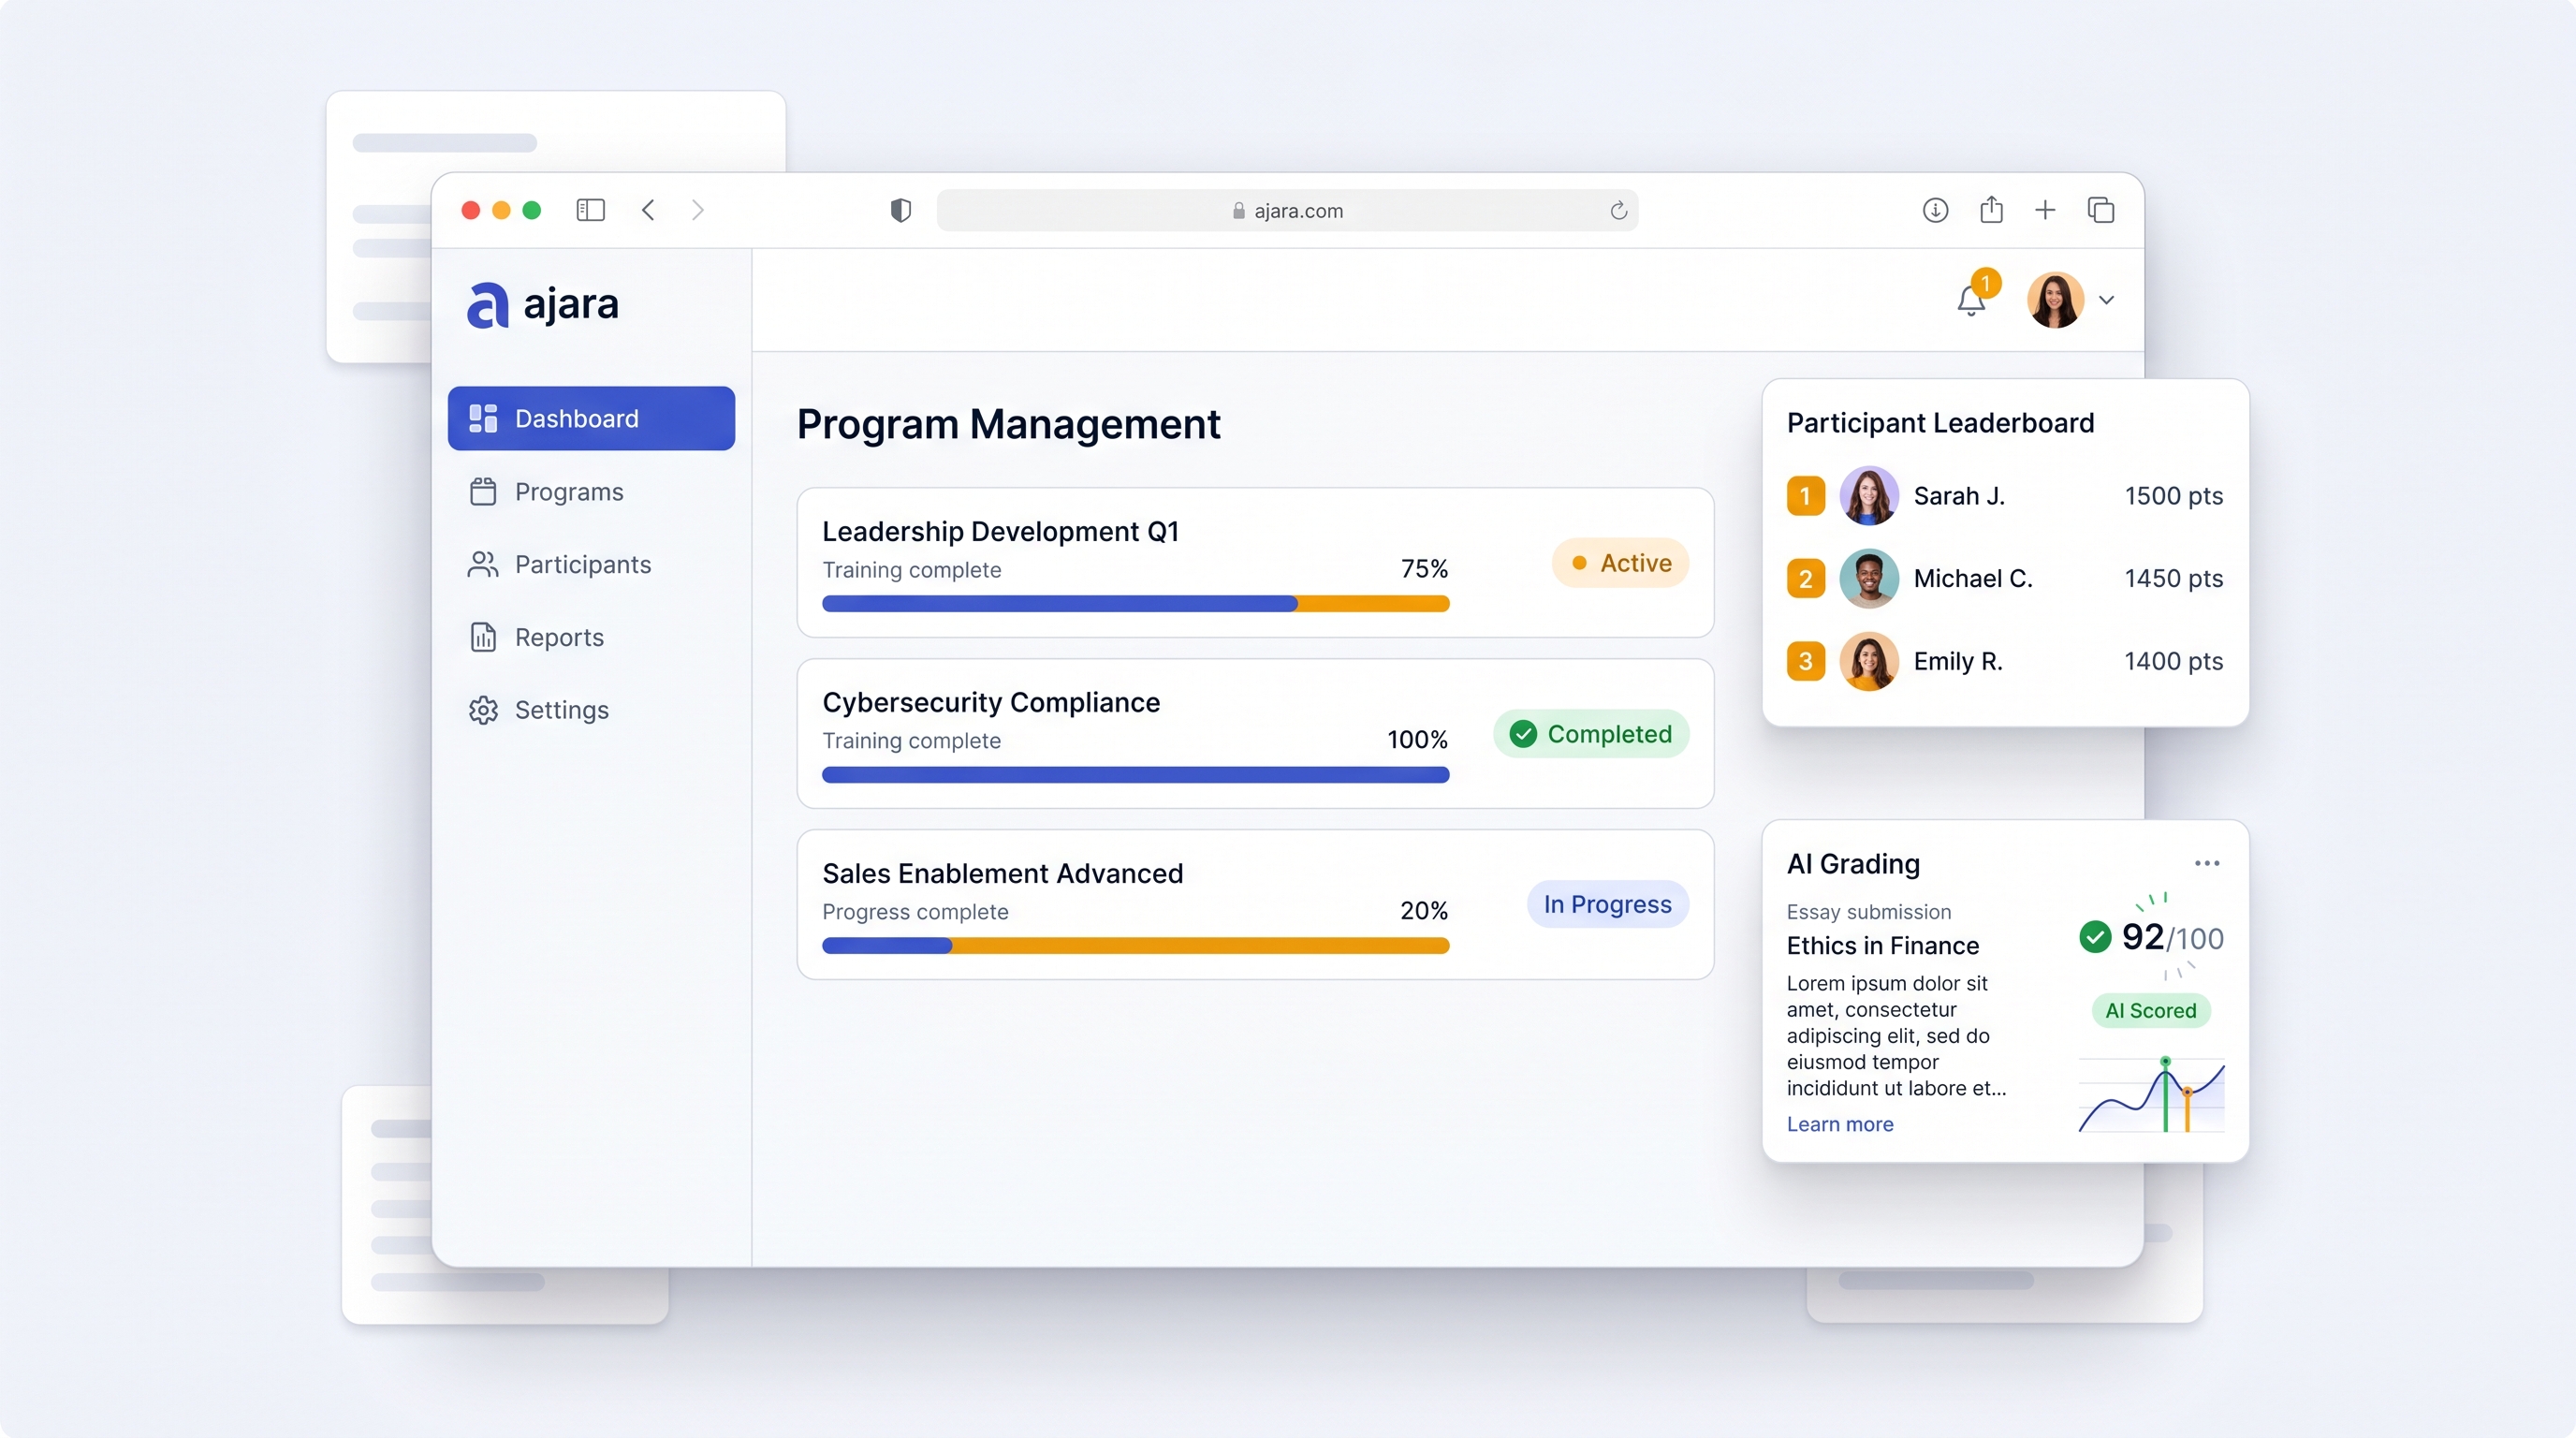Click the 100% progress value
This screenshot has width=2576, height=1438.
tap(1417, 739)
